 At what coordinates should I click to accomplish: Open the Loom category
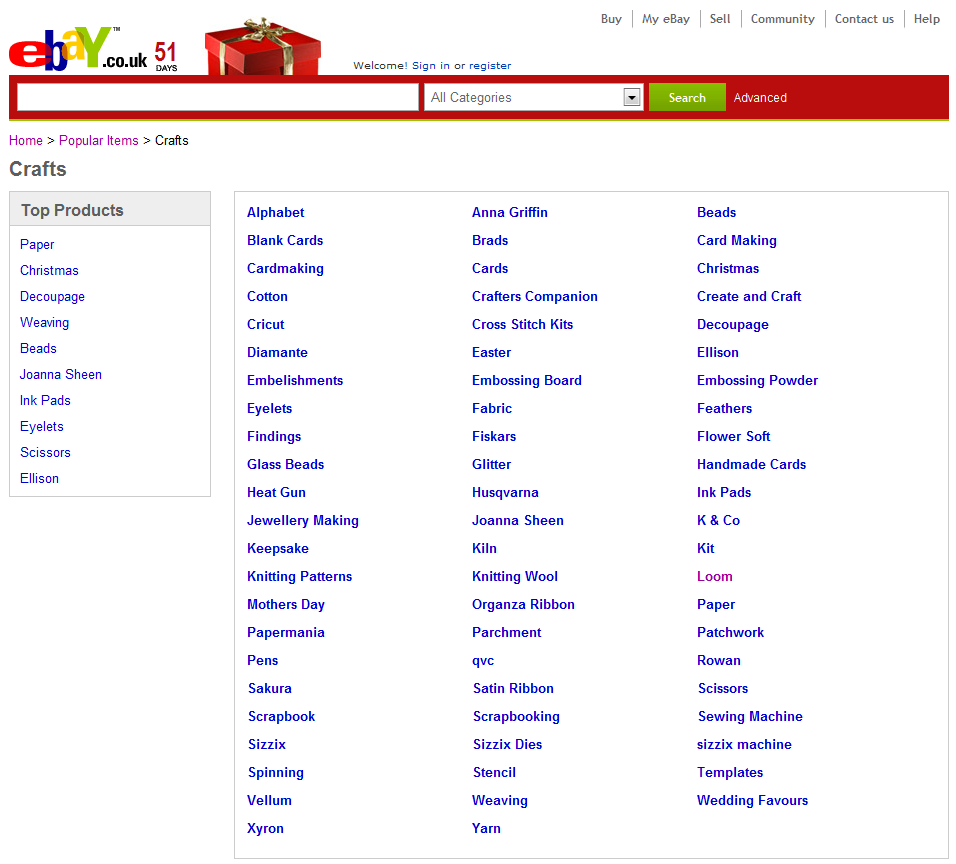pos(714,576)
